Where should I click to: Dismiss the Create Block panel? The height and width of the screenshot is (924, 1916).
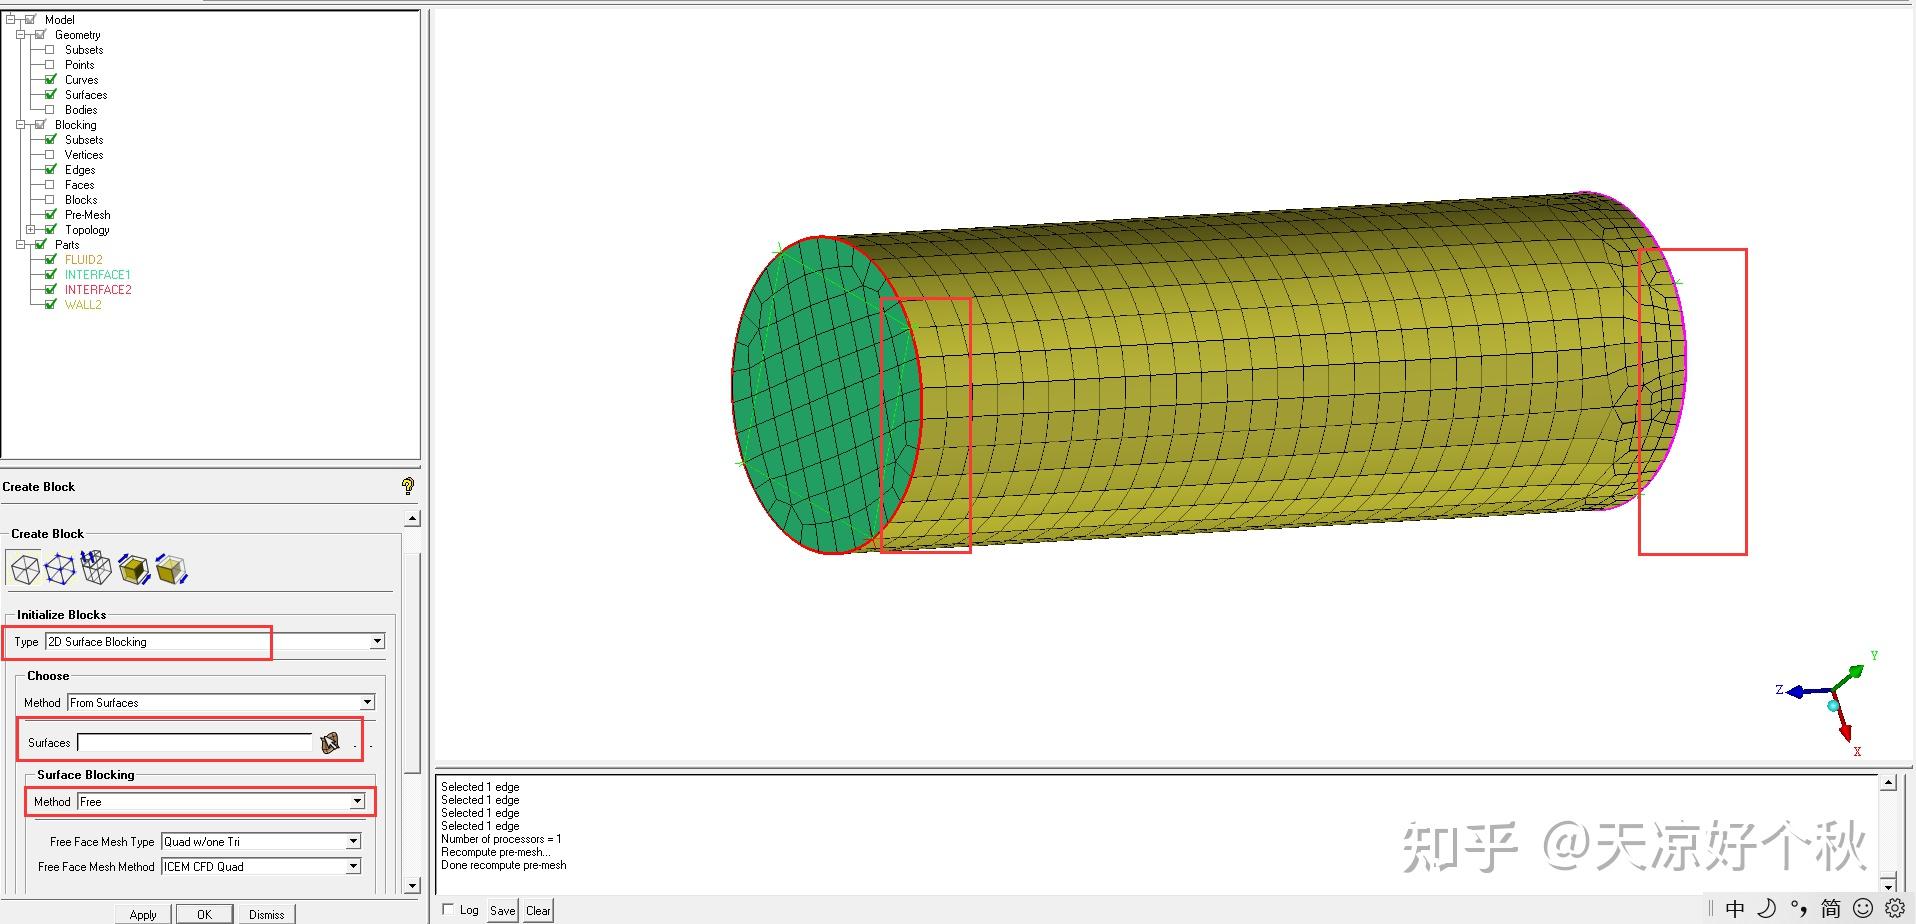(266, 914)
